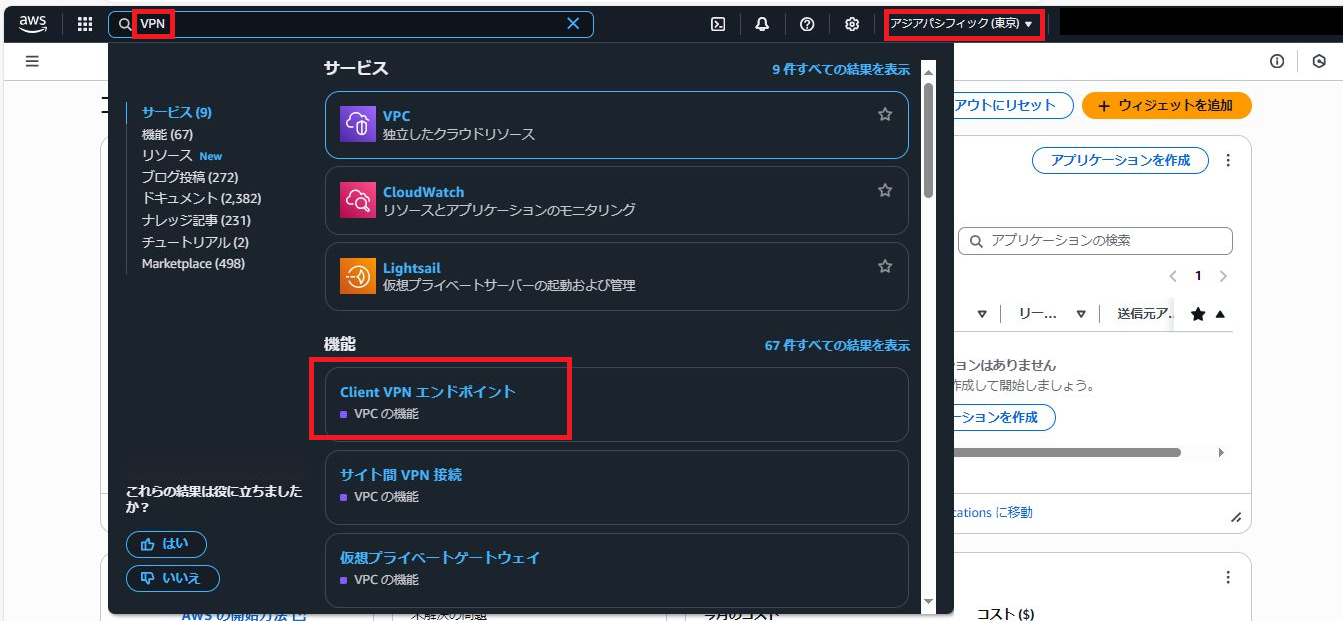Launch CloudShell terminal icon

tap(718, 24)
